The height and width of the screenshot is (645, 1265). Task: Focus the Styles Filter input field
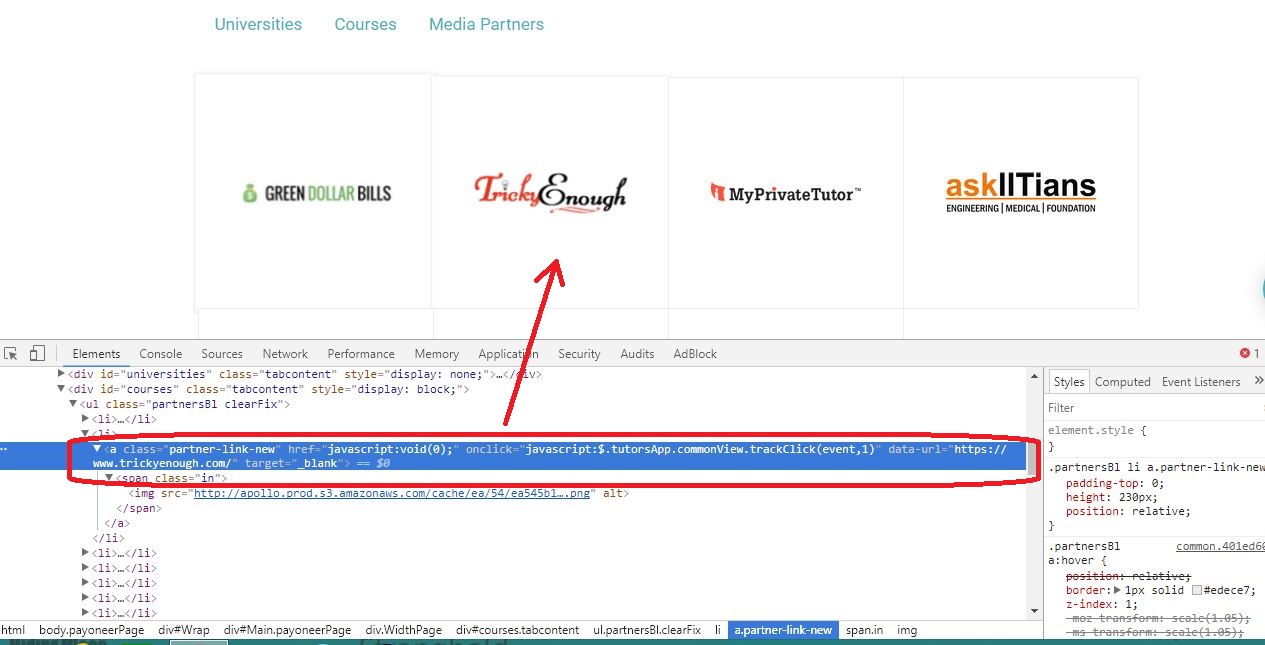click(1150, 407)
